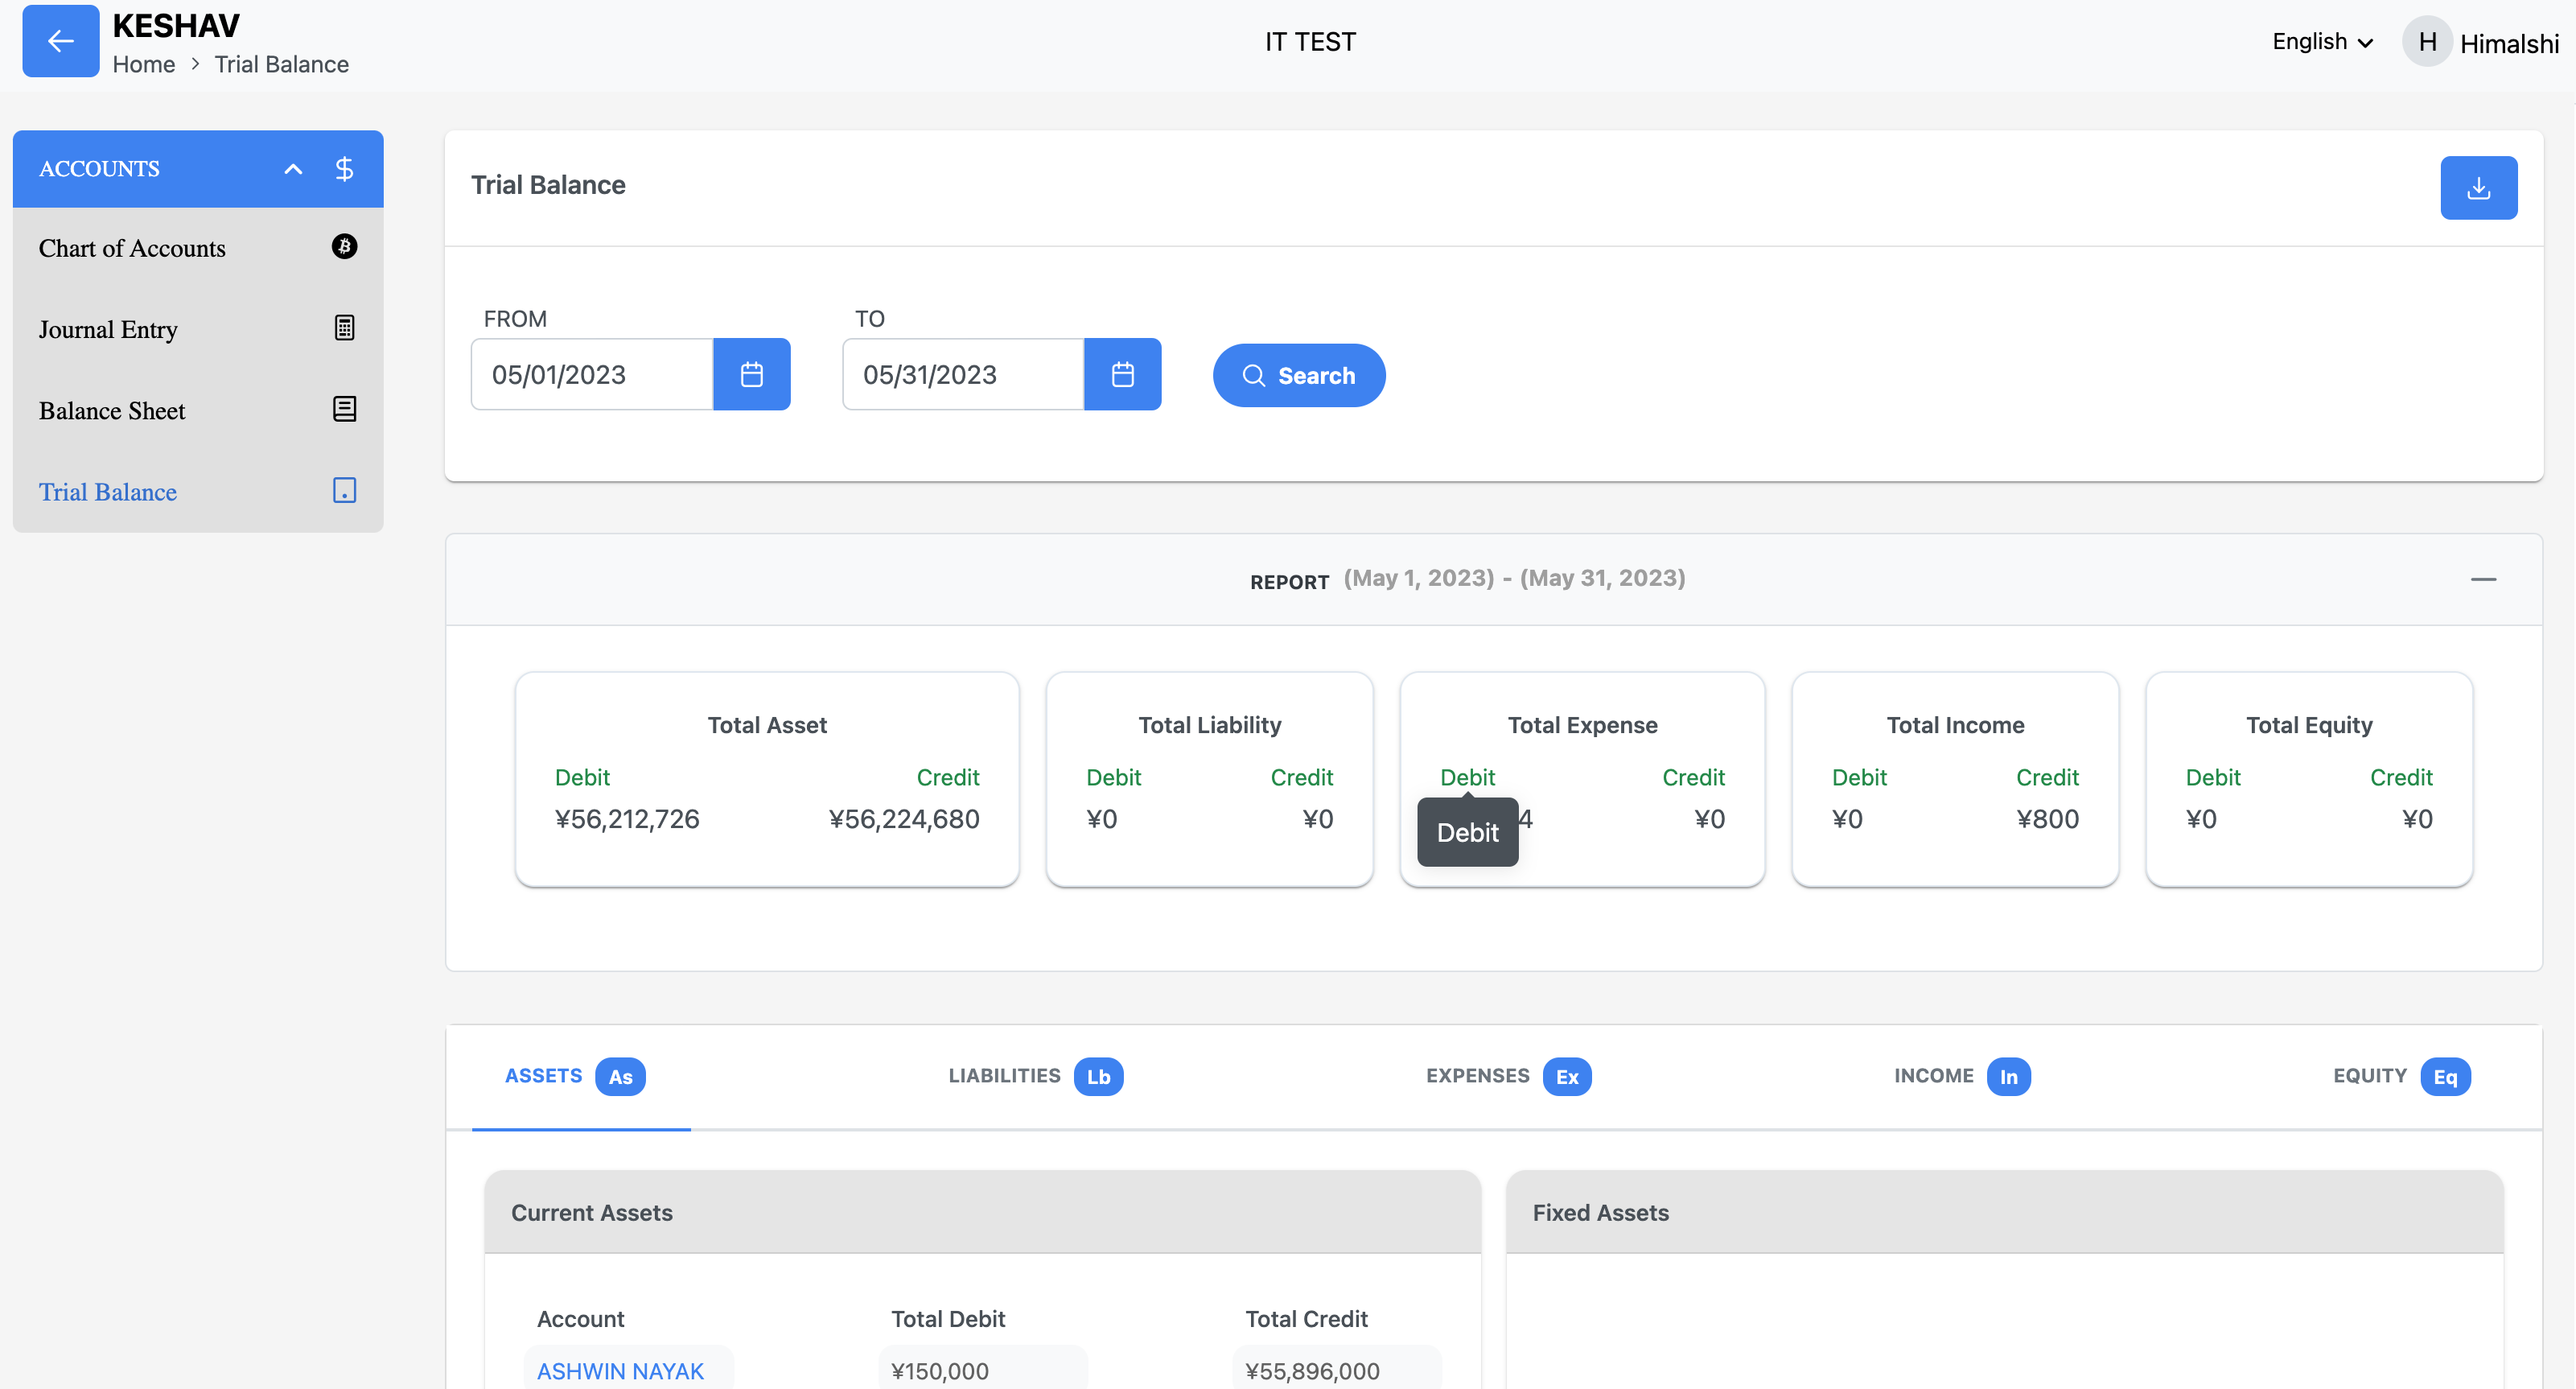Click the Total Equity card title

2309,725
